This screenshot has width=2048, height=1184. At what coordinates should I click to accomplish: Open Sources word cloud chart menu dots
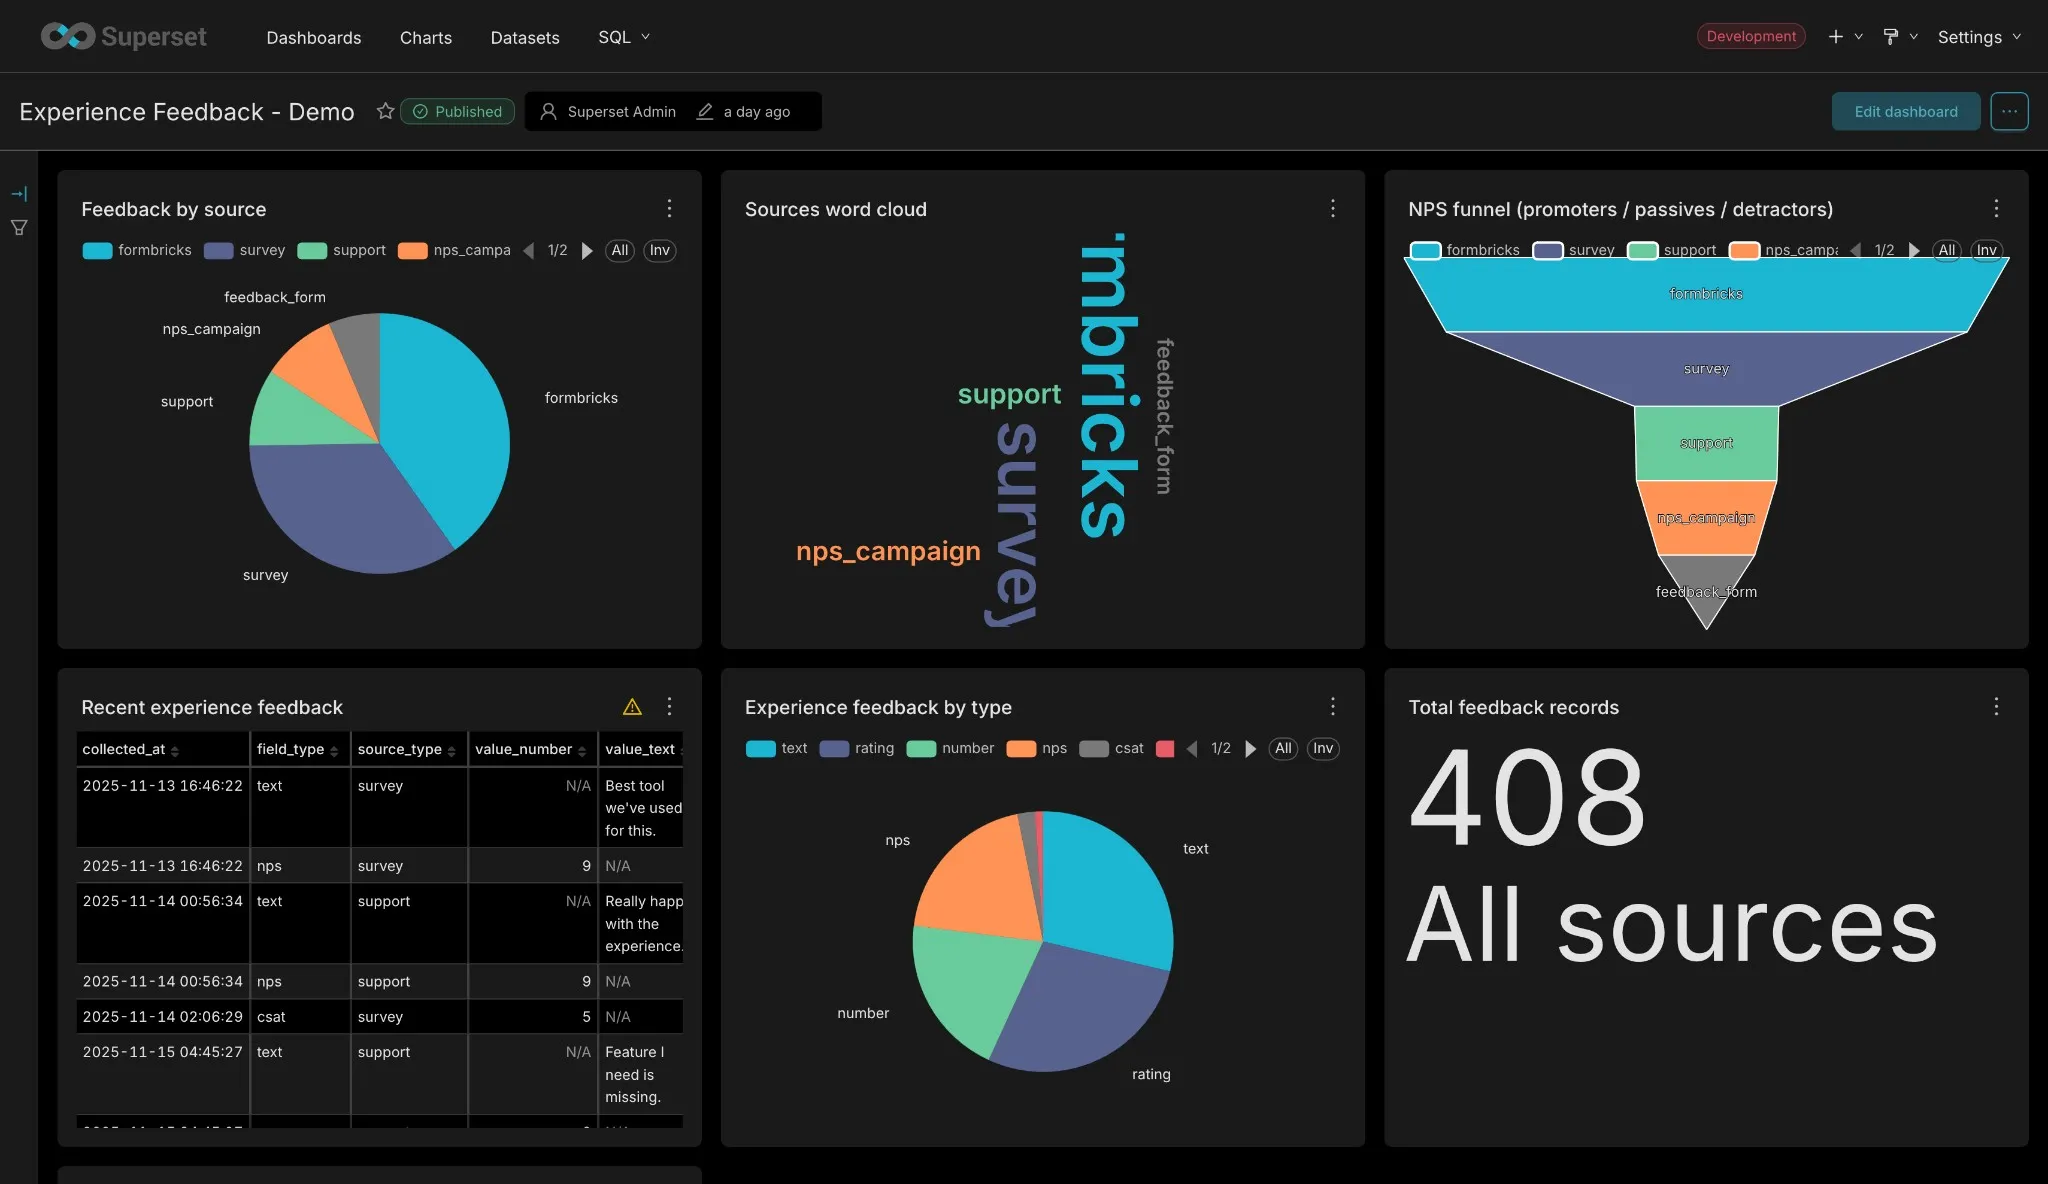(1332, 208)
